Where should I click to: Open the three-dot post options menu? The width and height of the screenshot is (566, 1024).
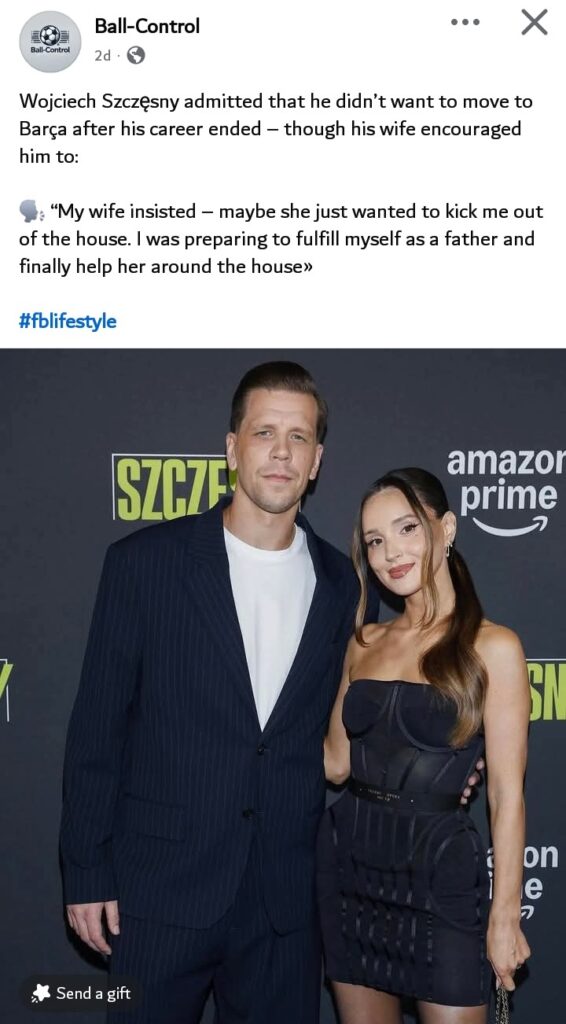pos(465,22)
